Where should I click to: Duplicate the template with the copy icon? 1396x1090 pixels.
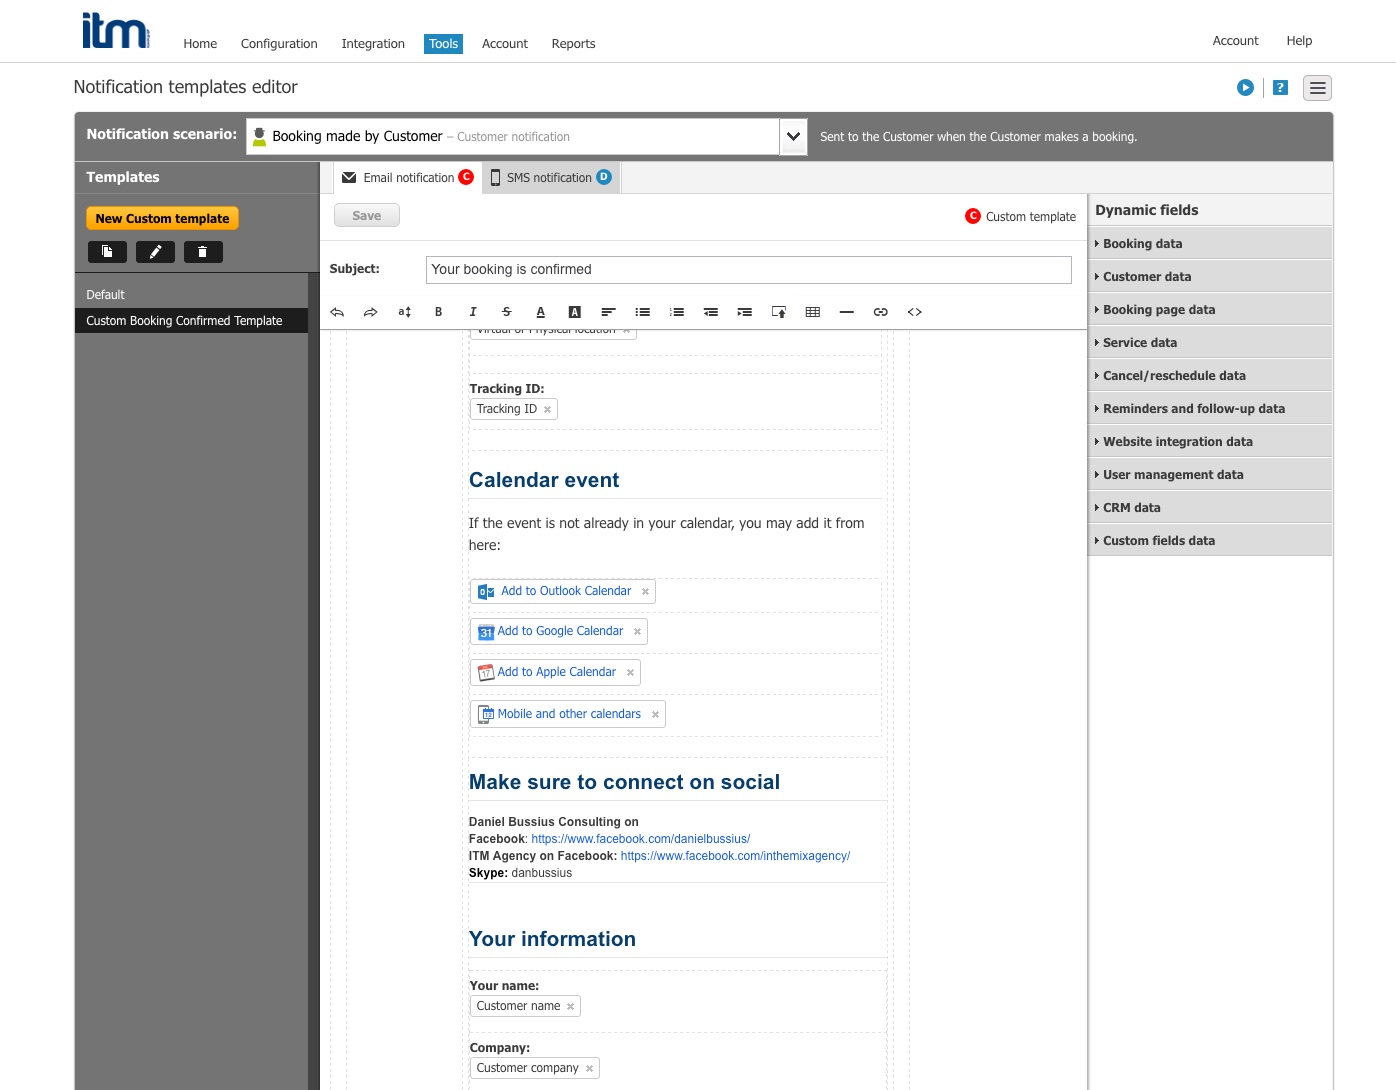click(x=107, y=252)
